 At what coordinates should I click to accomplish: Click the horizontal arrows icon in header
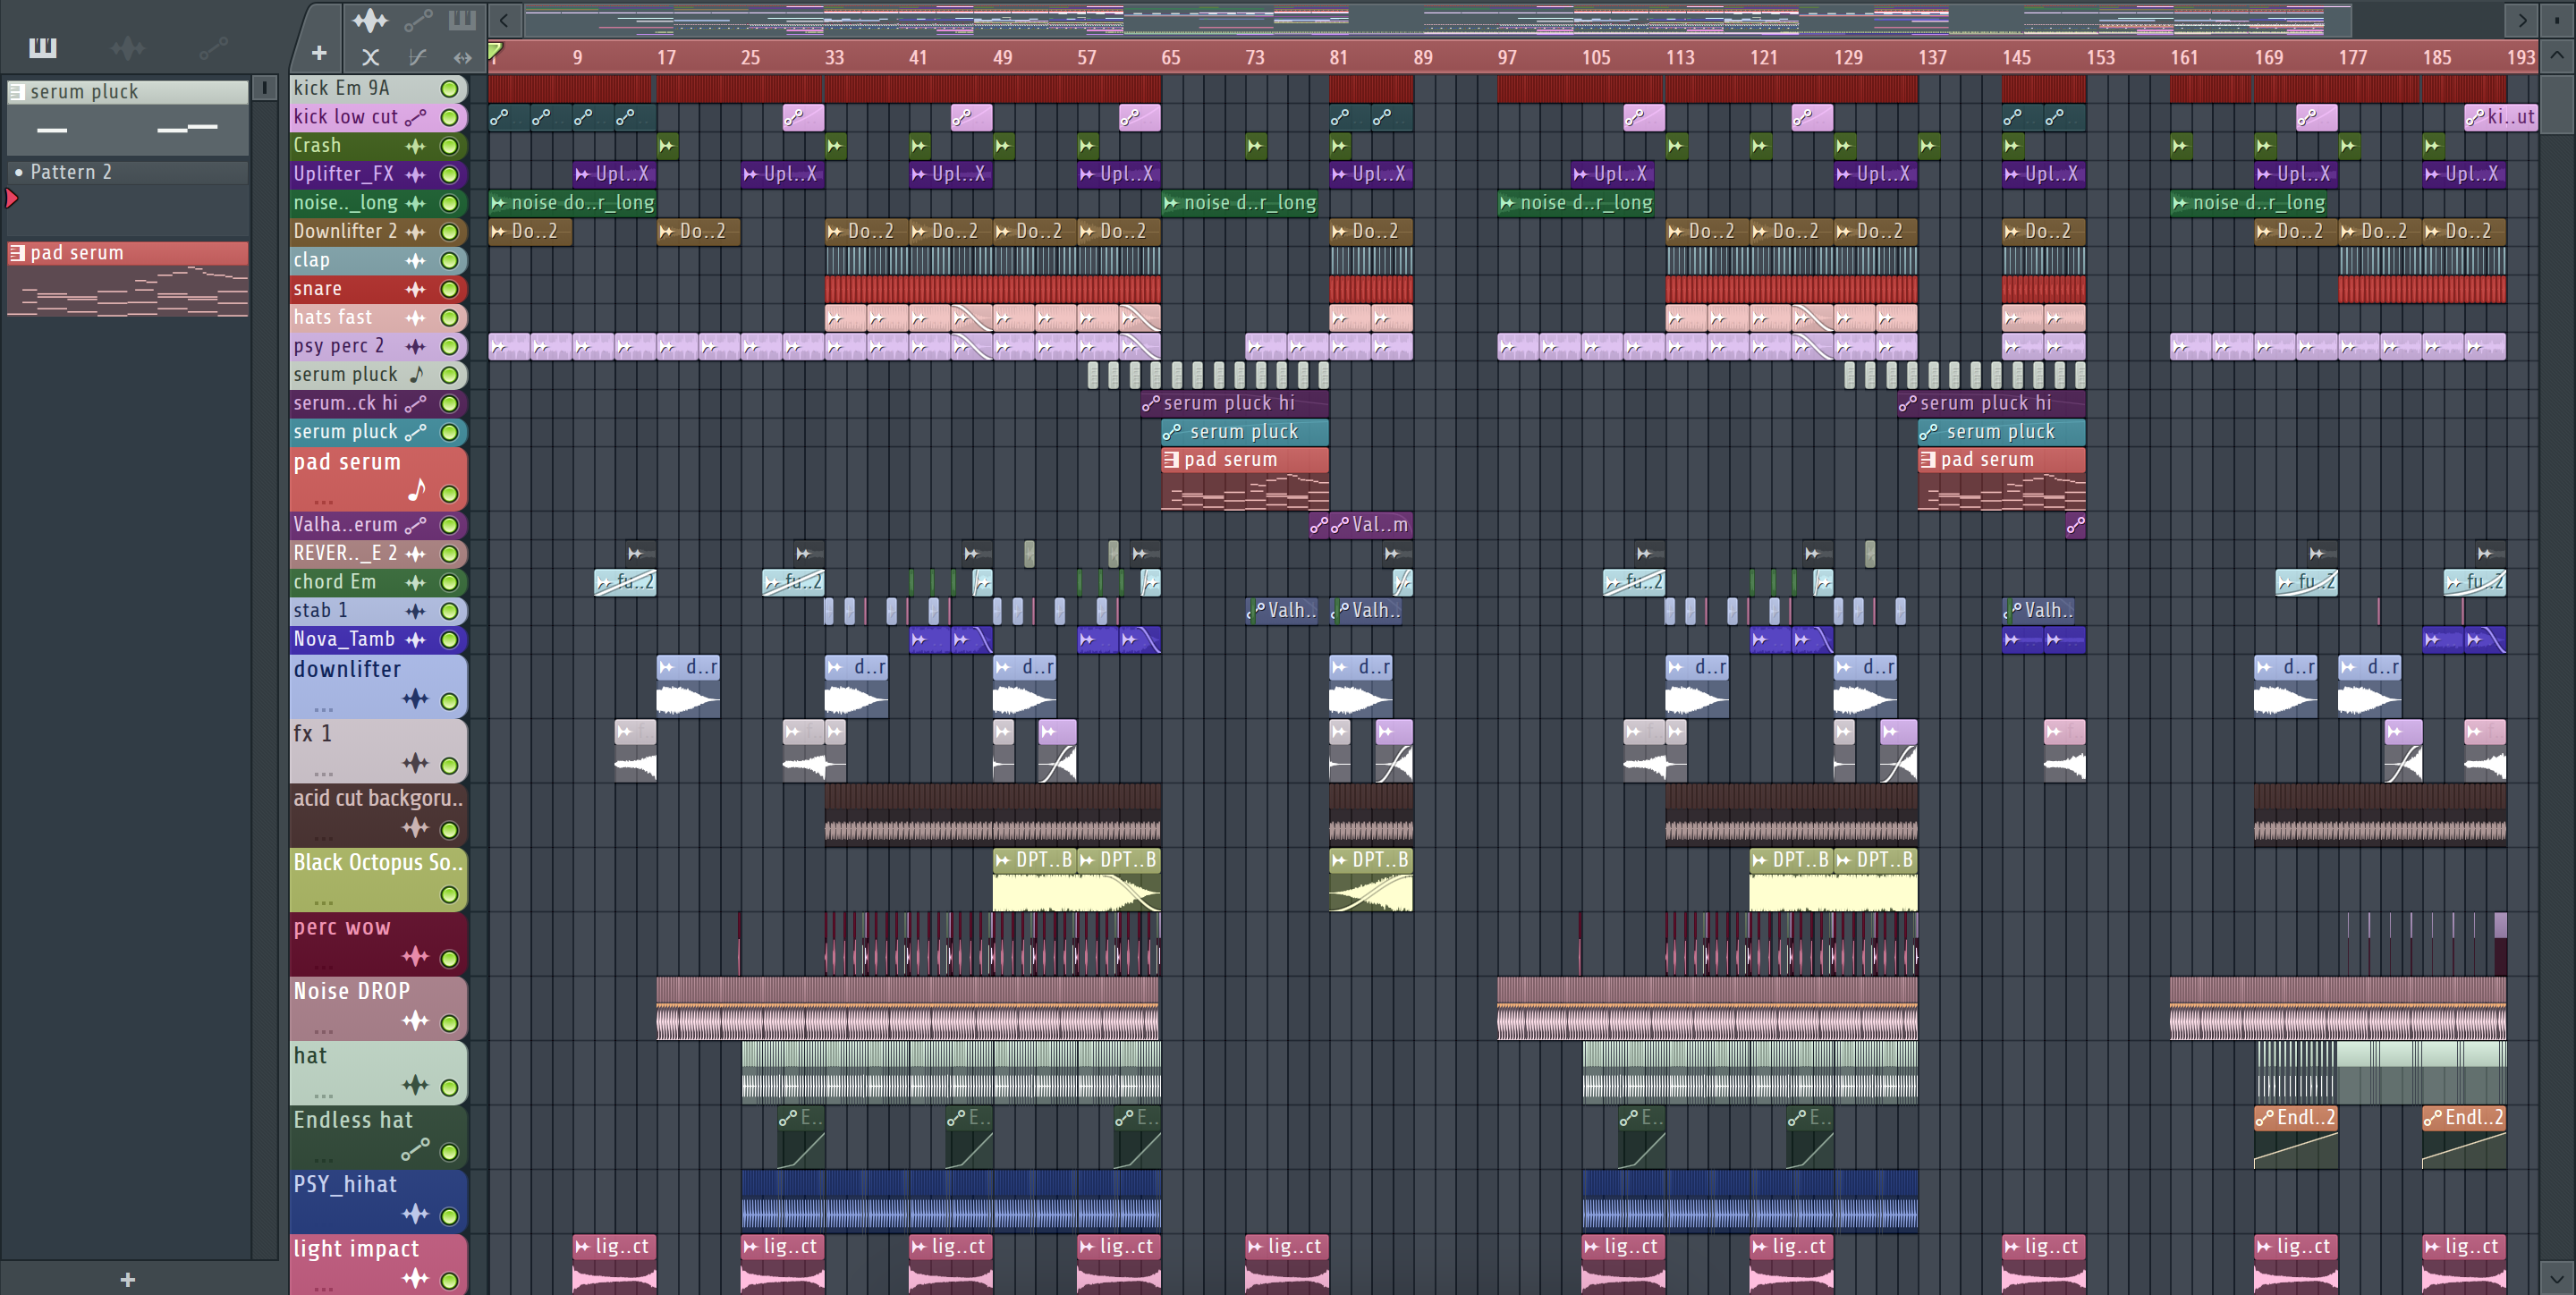[462, 57]
